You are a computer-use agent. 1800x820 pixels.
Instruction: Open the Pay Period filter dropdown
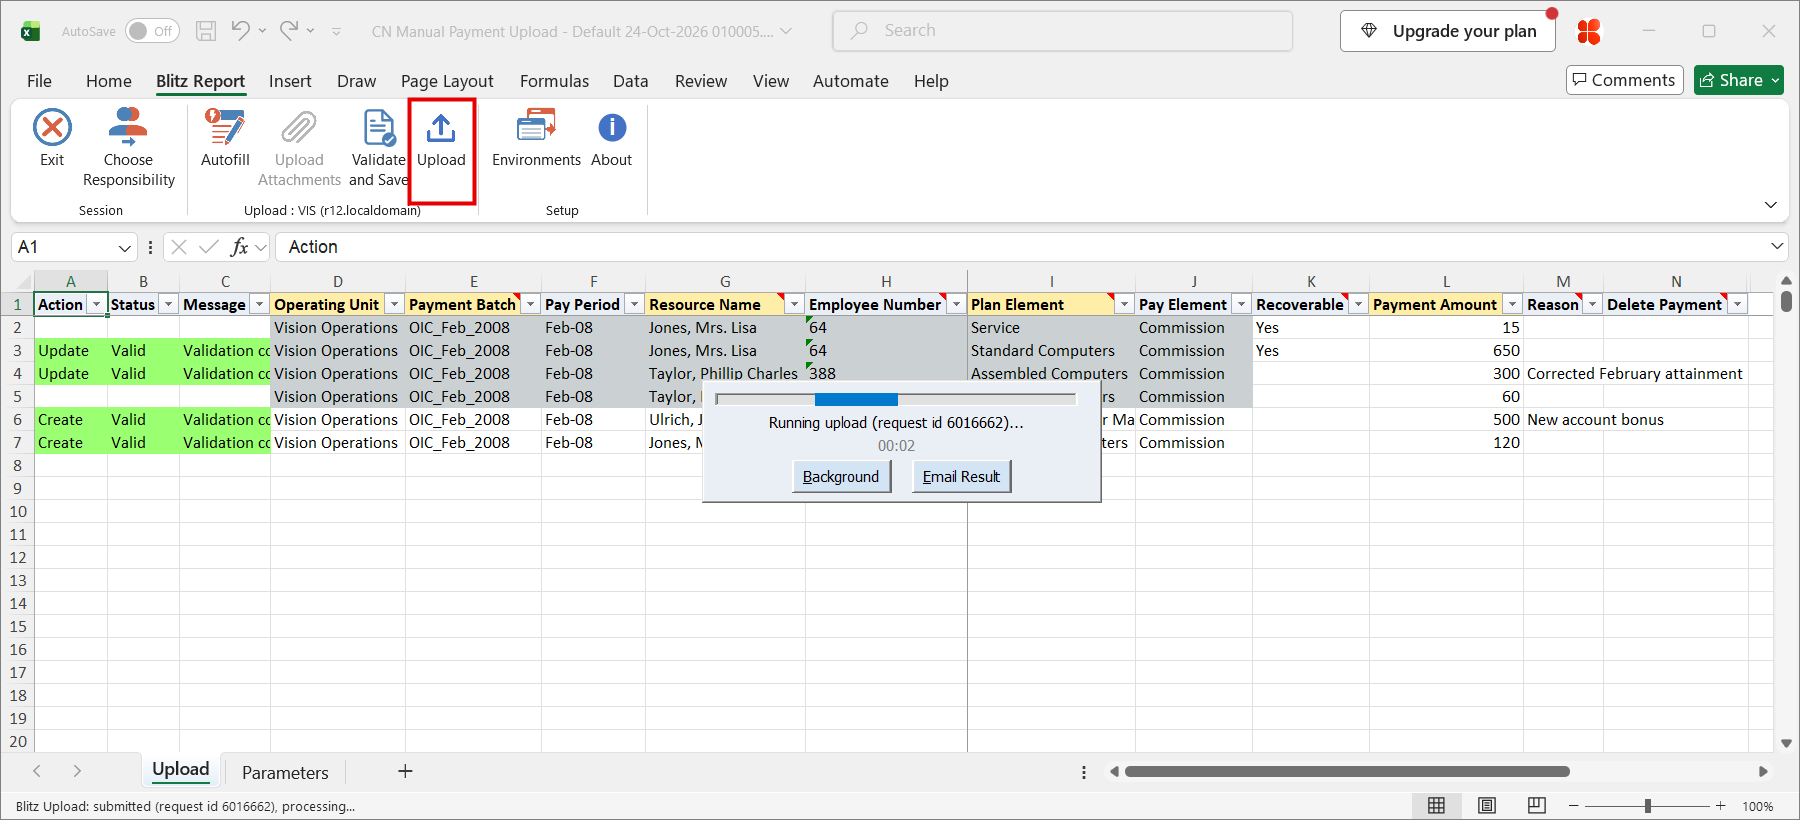634,305
